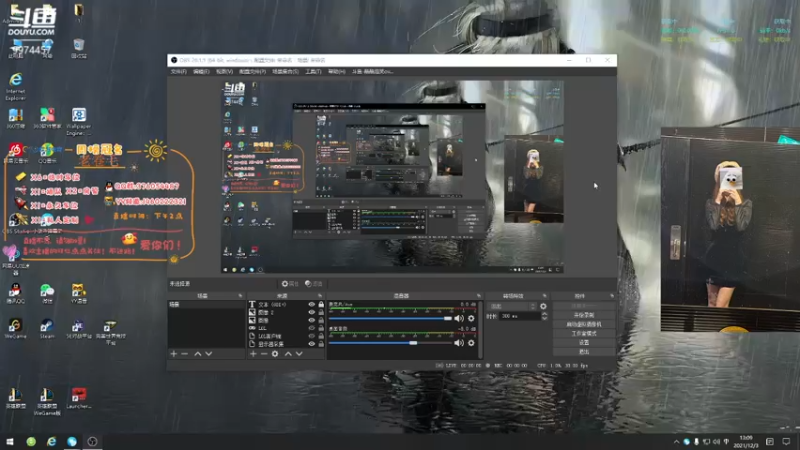
Task: Open Windows Start menu
Action: [x=10, y=441]
